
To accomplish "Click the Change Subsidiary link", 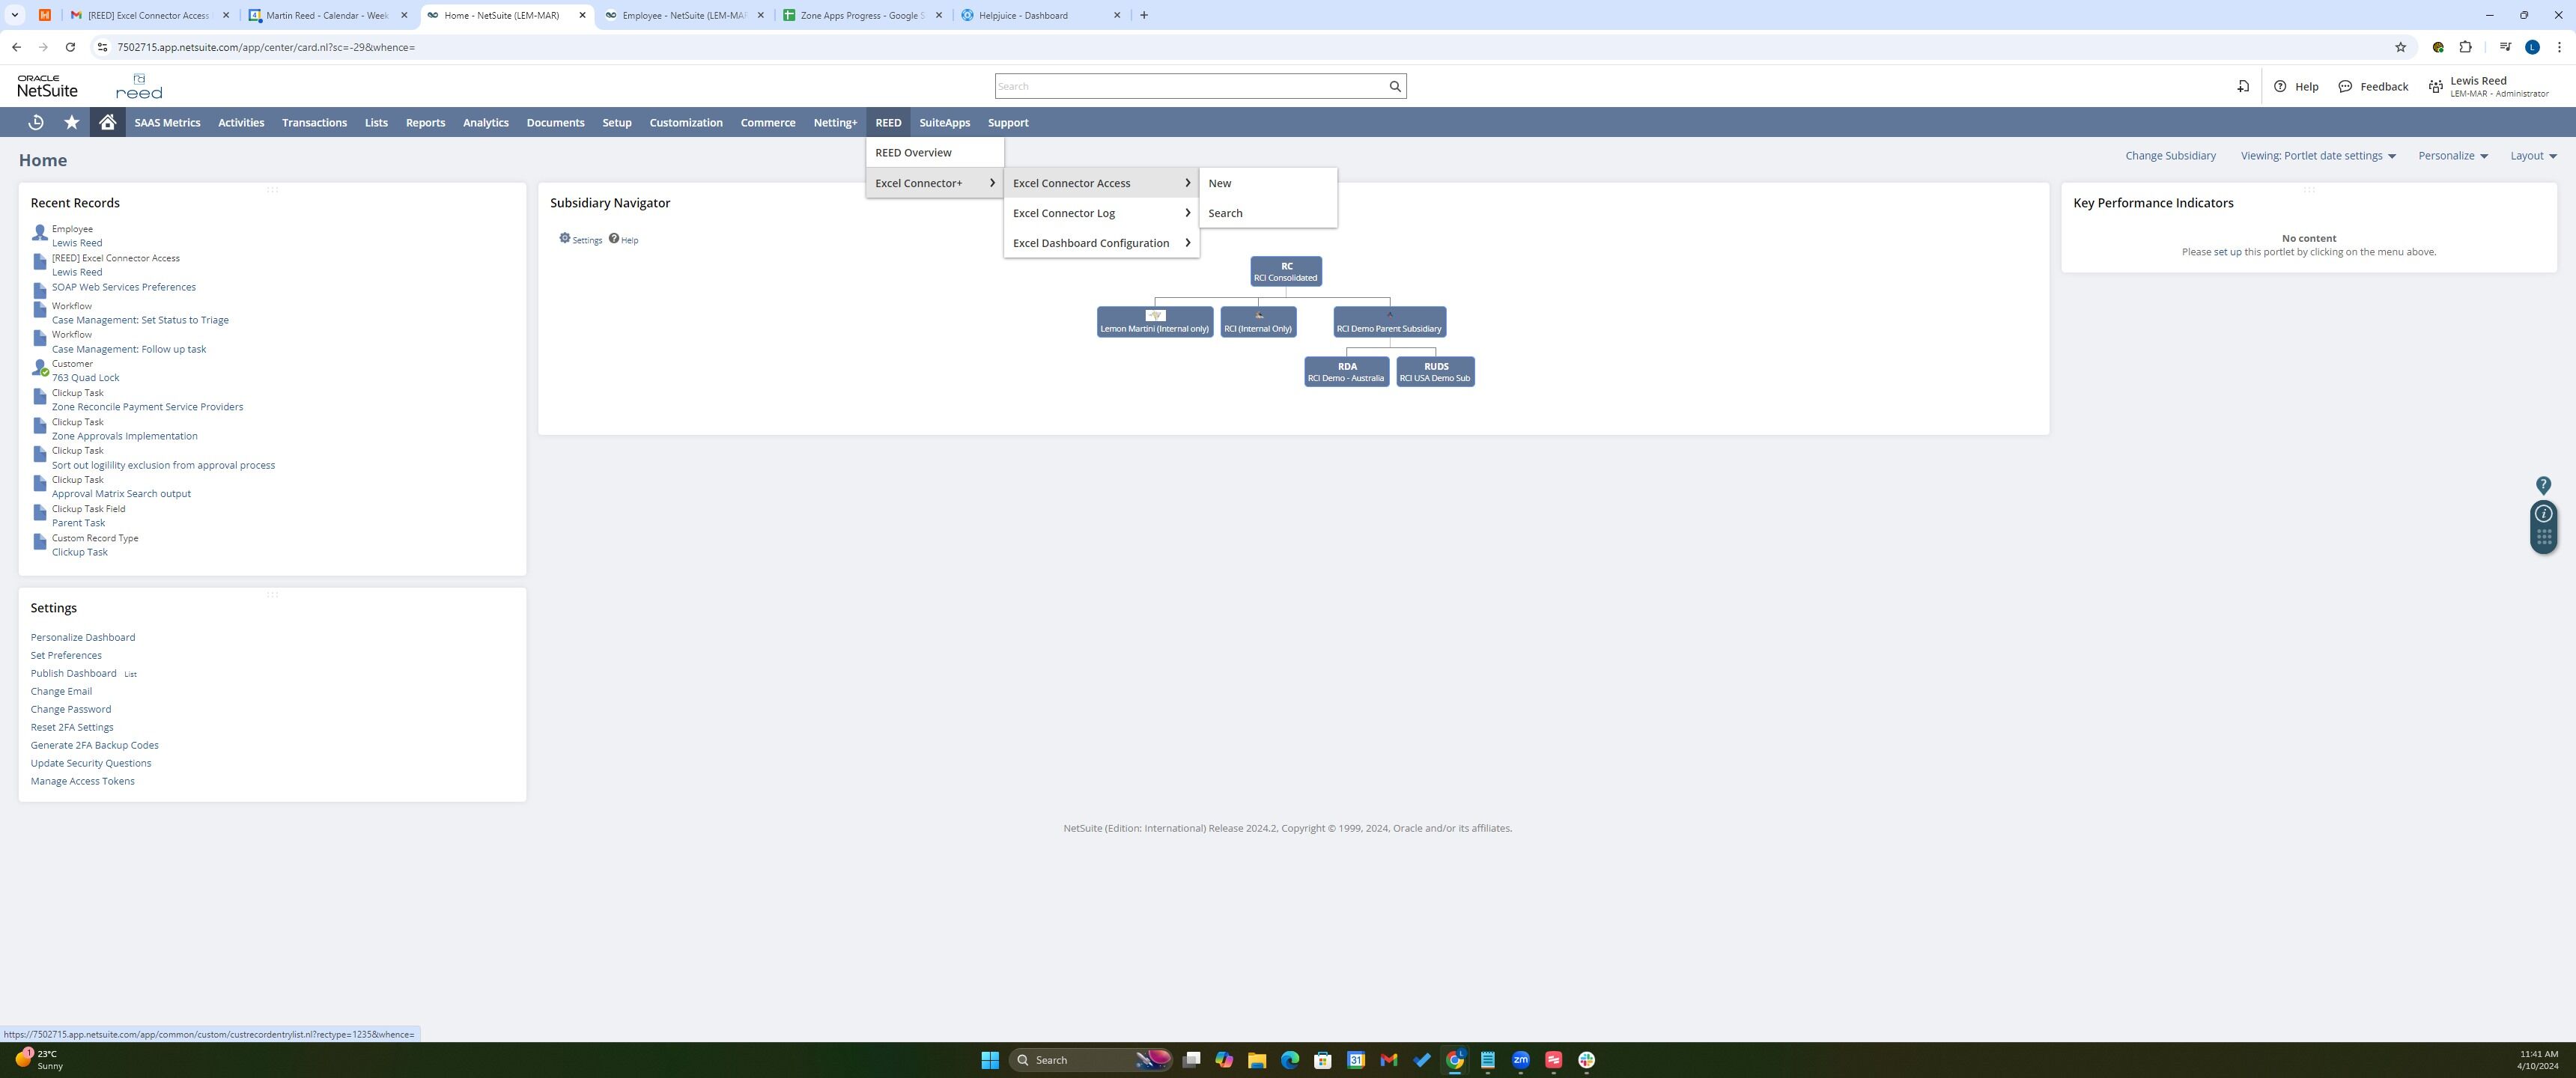I will point(2170,156).
